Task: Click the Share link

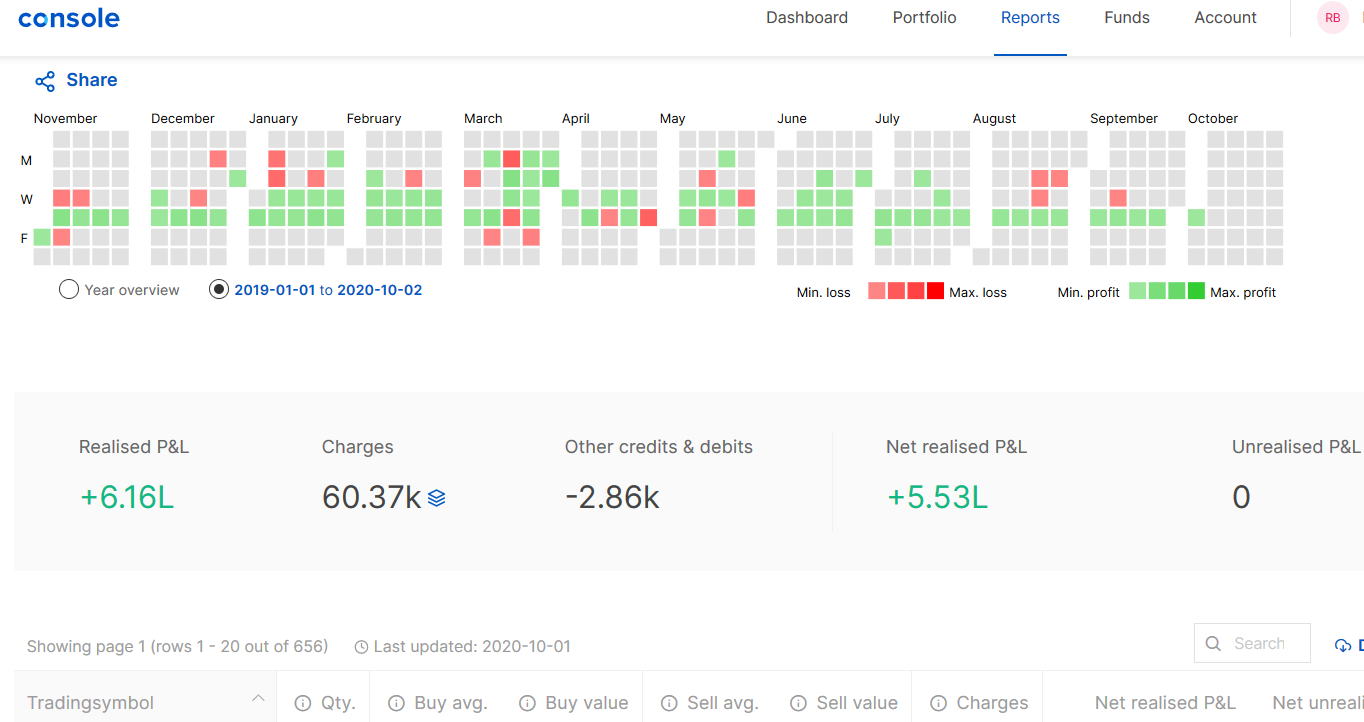Action: point(92,80)
